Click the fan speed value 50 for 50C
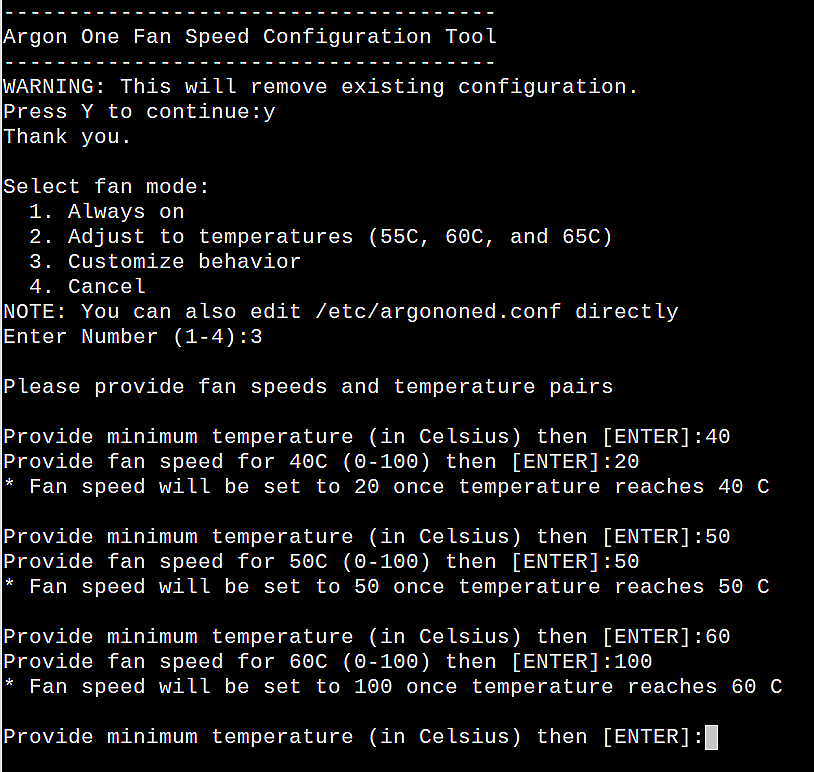This screenshot has height=772, width=814. pos(627,562)
